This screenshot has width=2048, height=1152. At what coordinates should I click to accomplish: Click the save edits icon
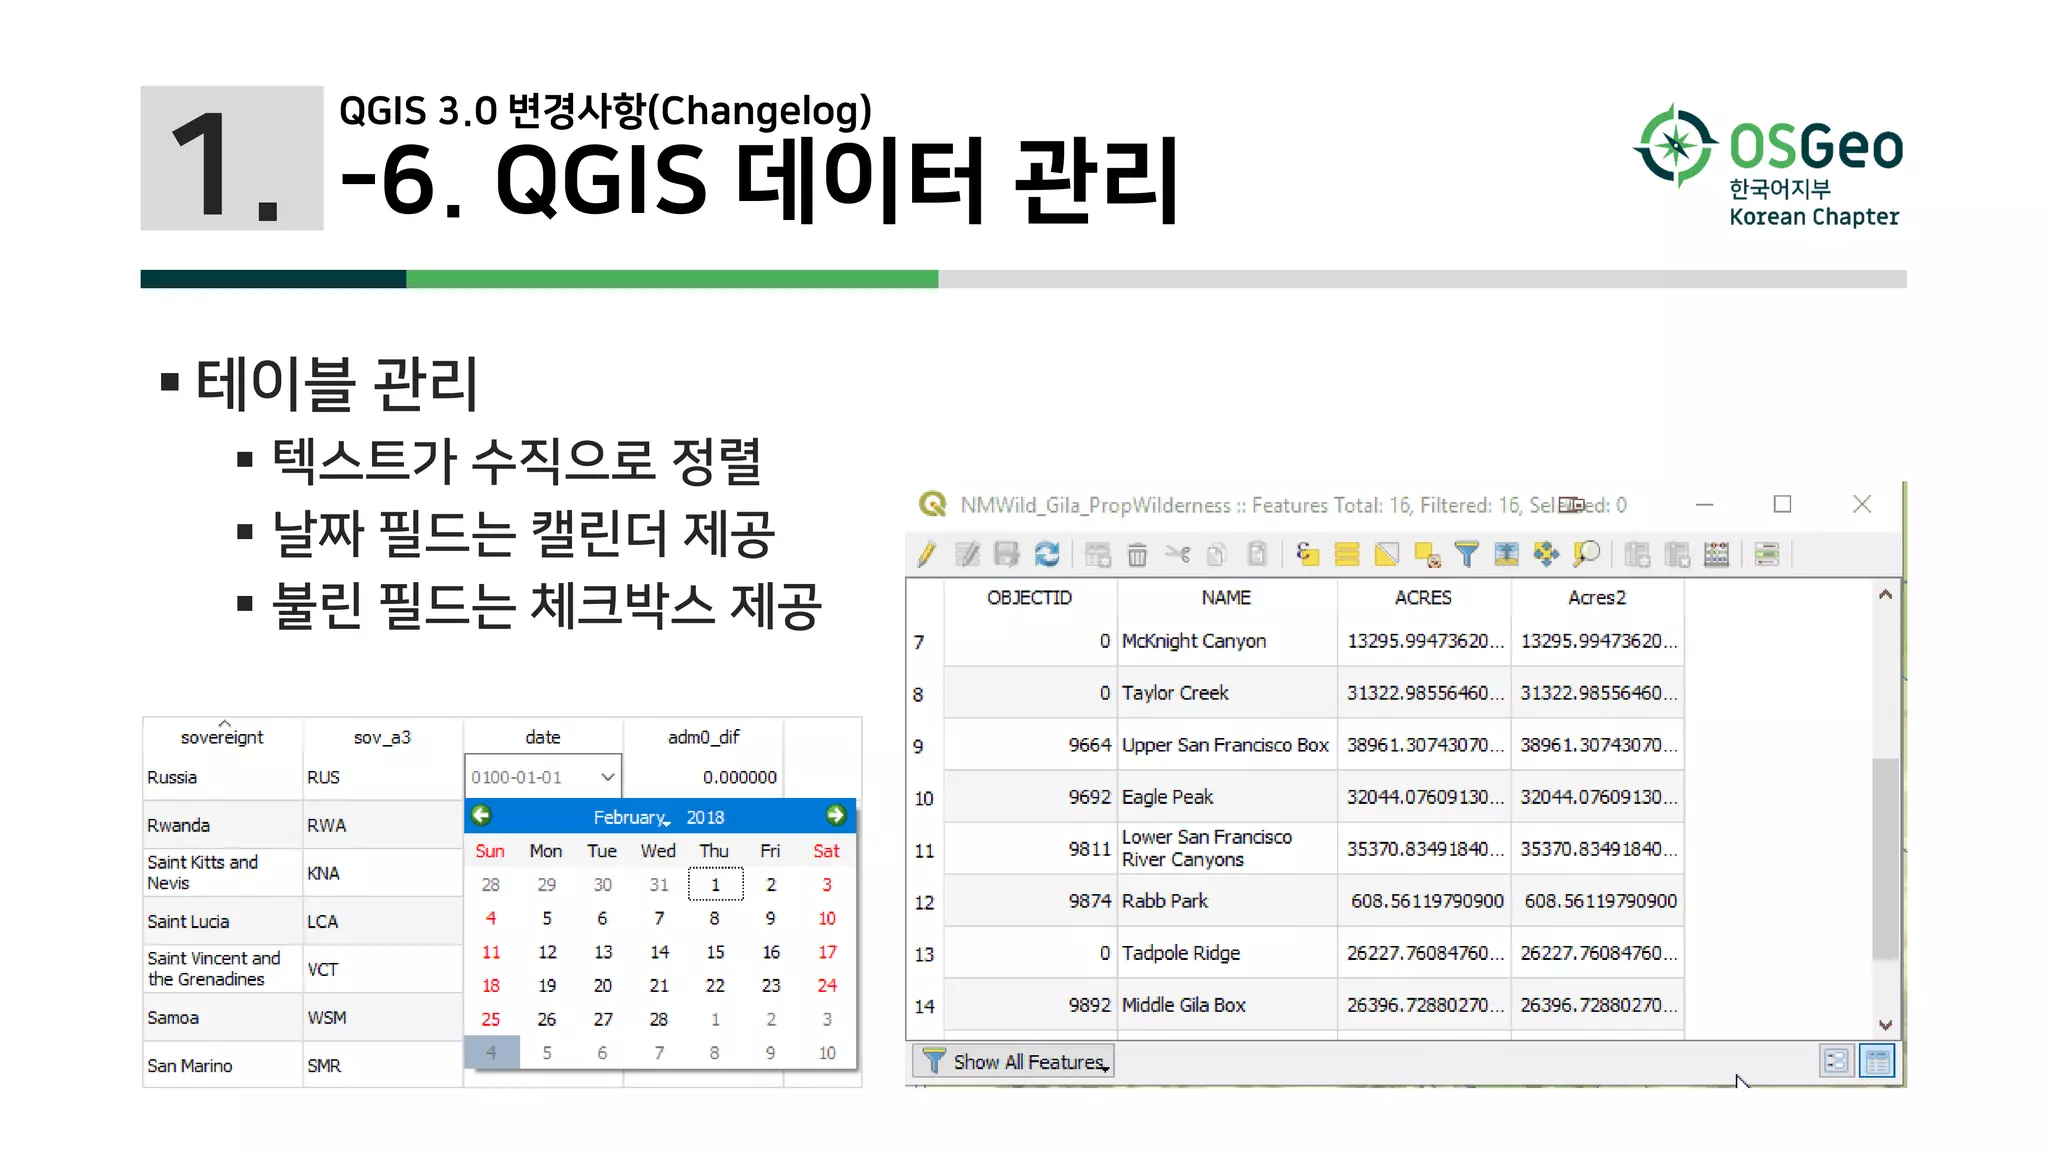[x=1007, y=554]
